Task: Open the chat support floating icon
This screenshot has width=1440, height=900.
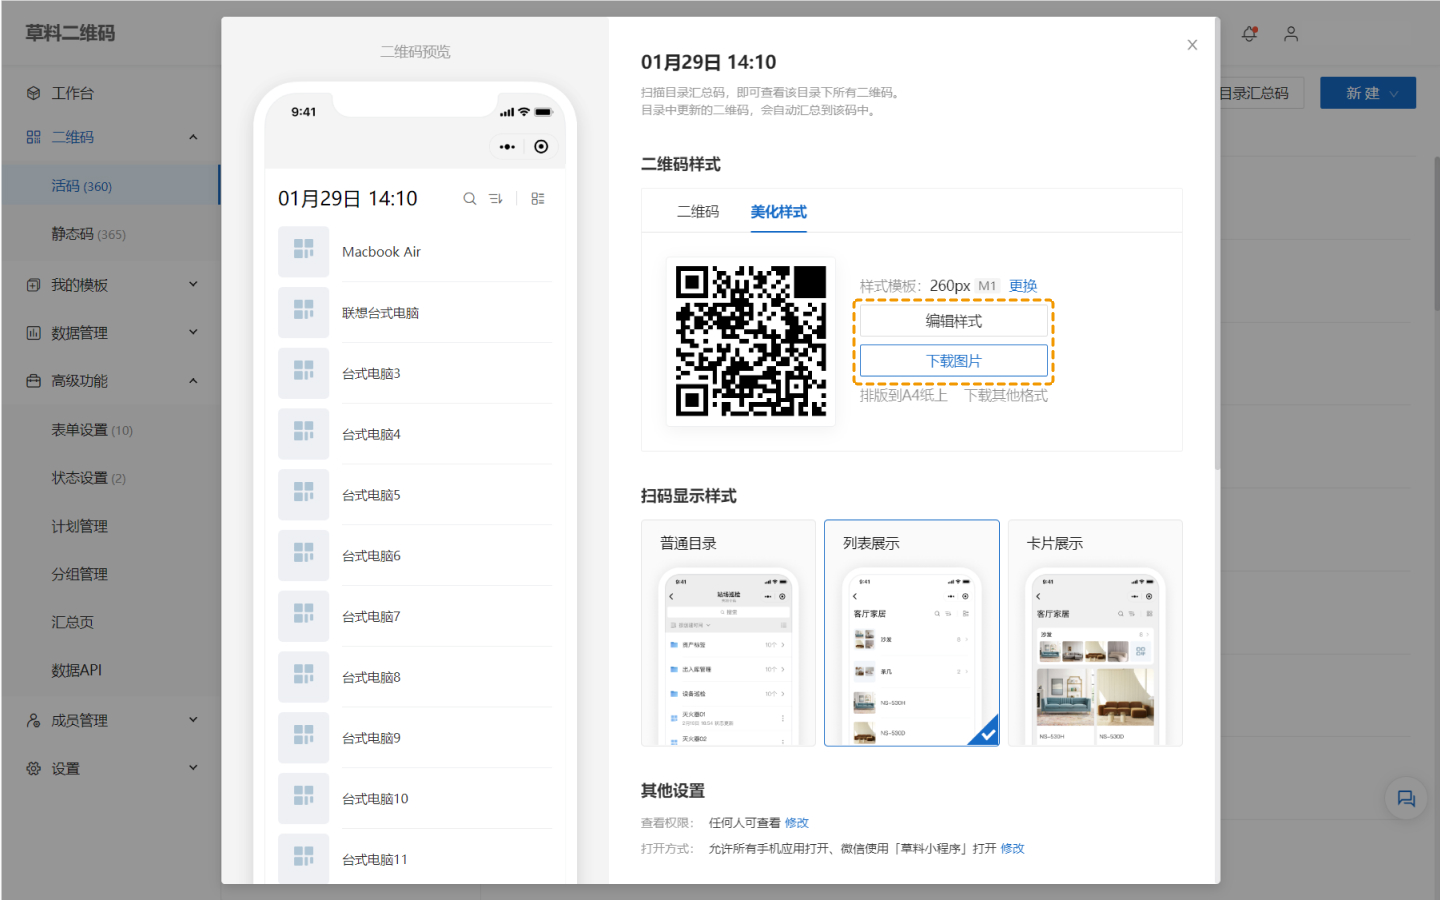Action: [1406, 798]
